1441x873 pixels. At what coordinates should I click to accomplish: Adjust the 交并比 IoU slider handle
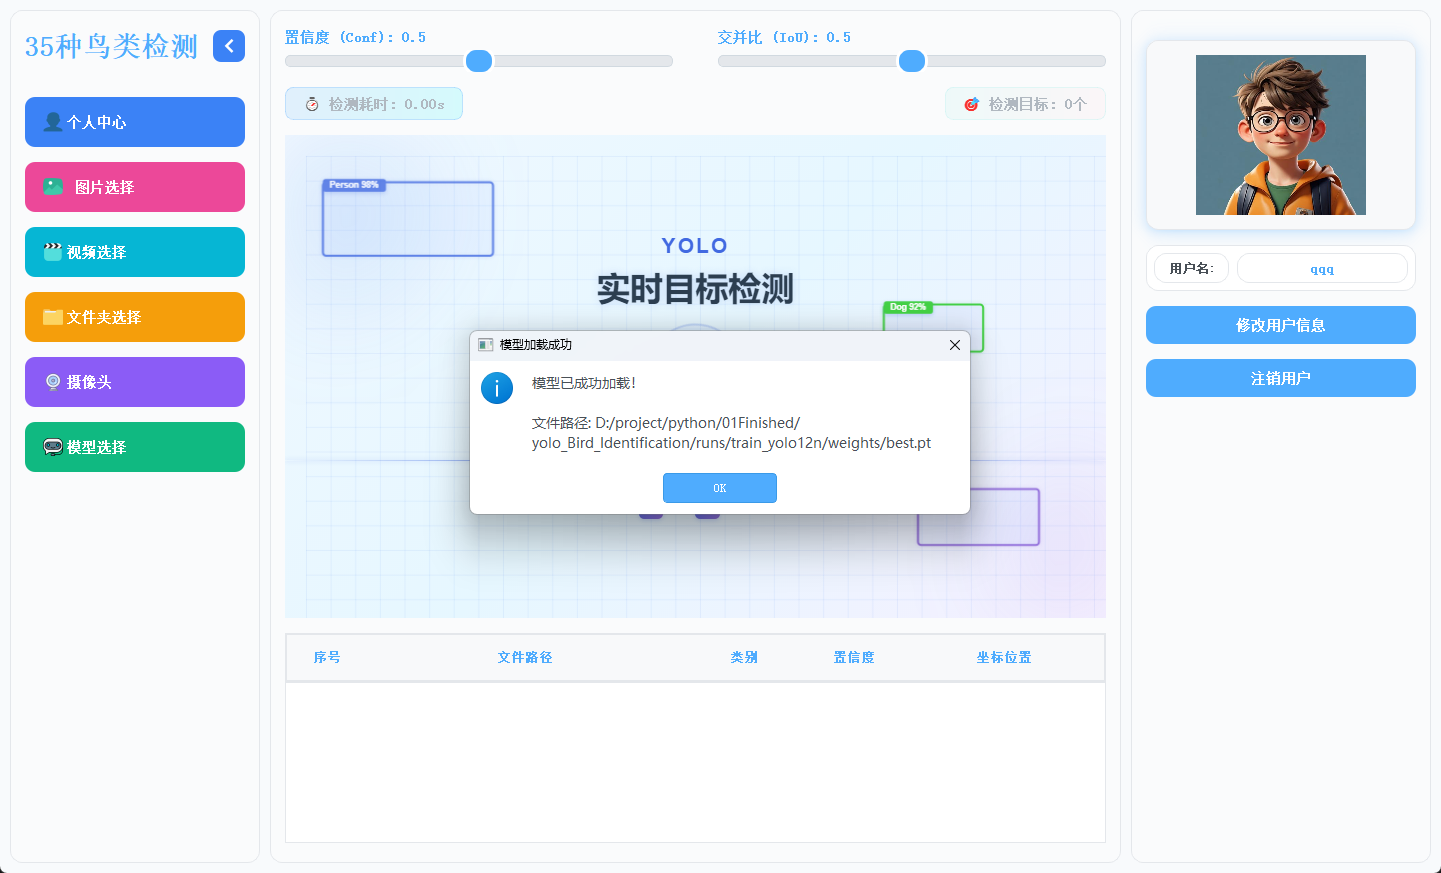coord(912,61)
